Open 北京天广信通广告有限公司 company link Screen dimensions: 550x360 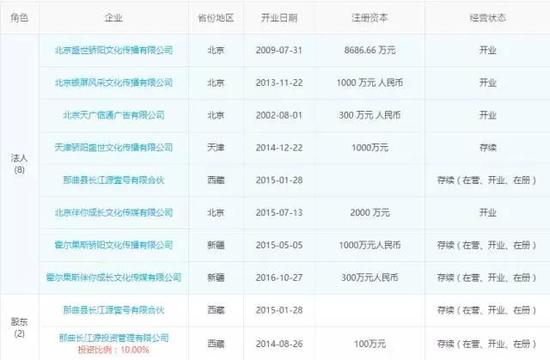point(114,115)
